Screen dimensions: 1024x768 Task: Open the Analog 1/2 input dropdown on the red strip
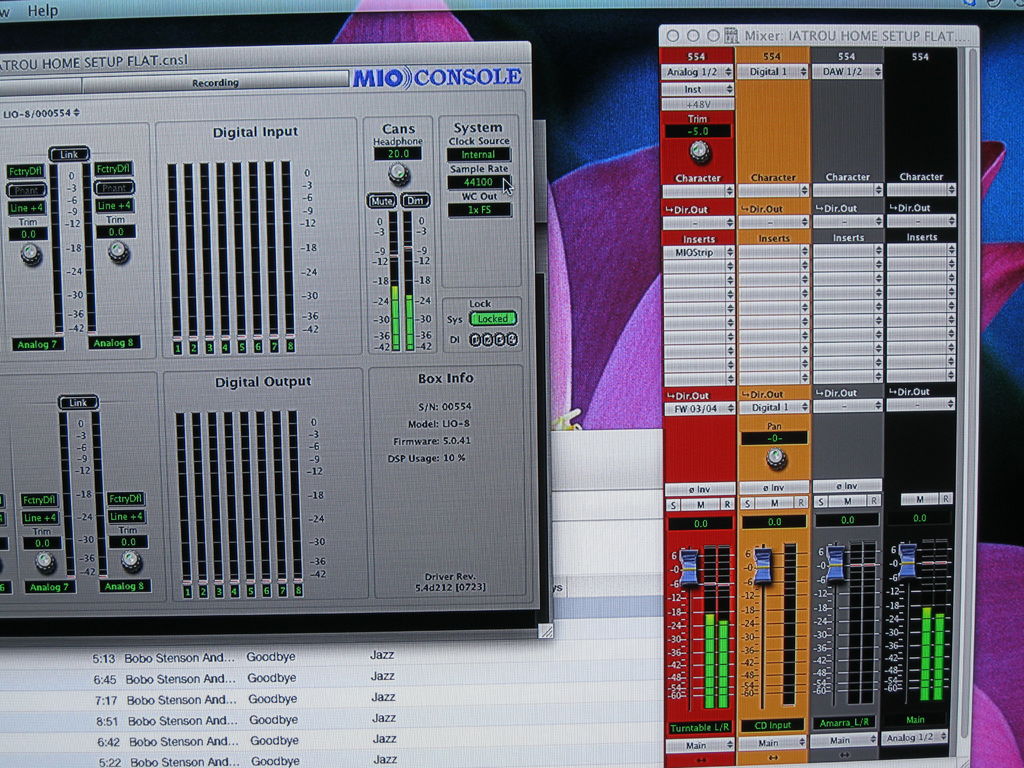[697, 72]
